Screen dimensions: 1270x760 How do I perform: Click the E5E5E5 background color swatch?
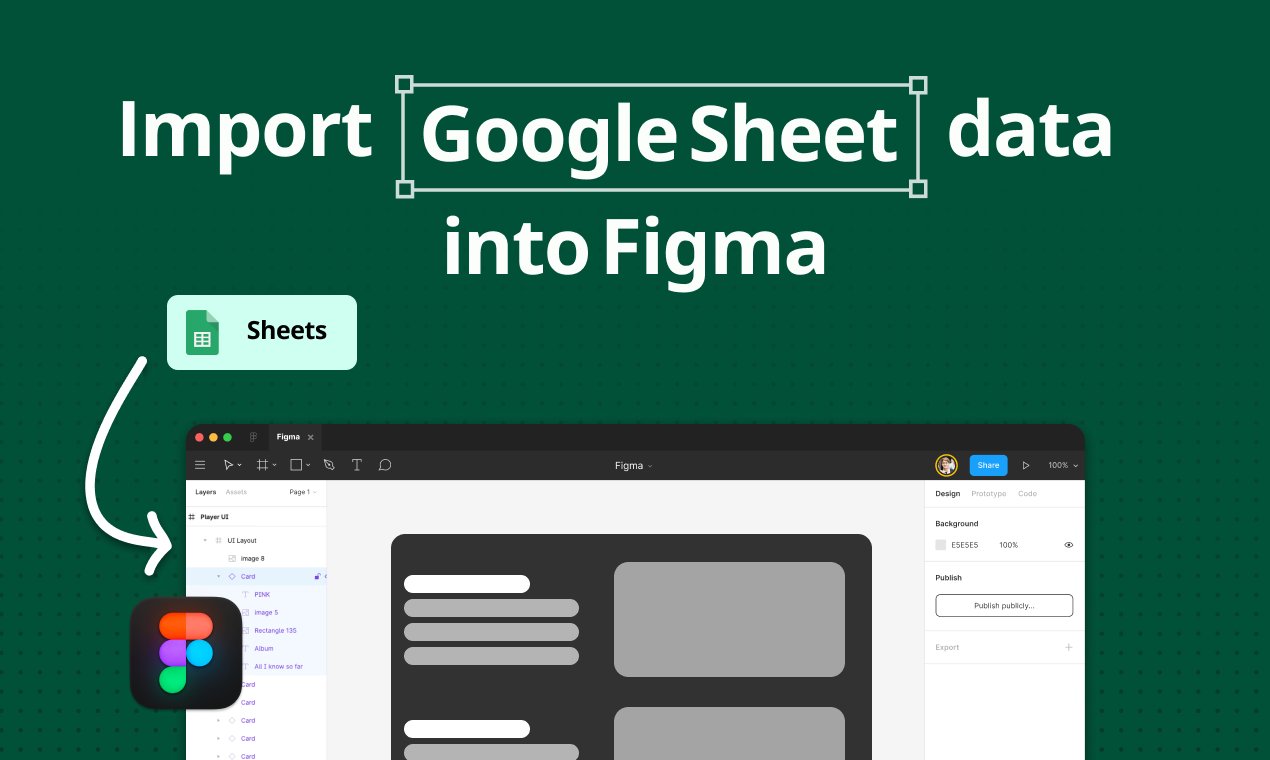940,545
